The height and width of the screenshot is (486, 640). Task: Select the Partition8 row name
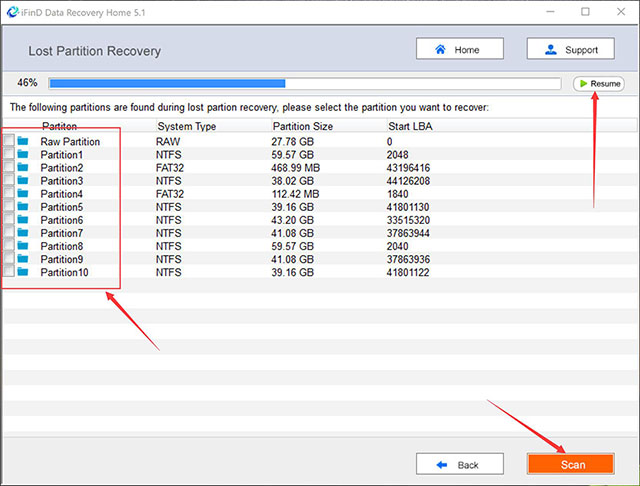61,246
